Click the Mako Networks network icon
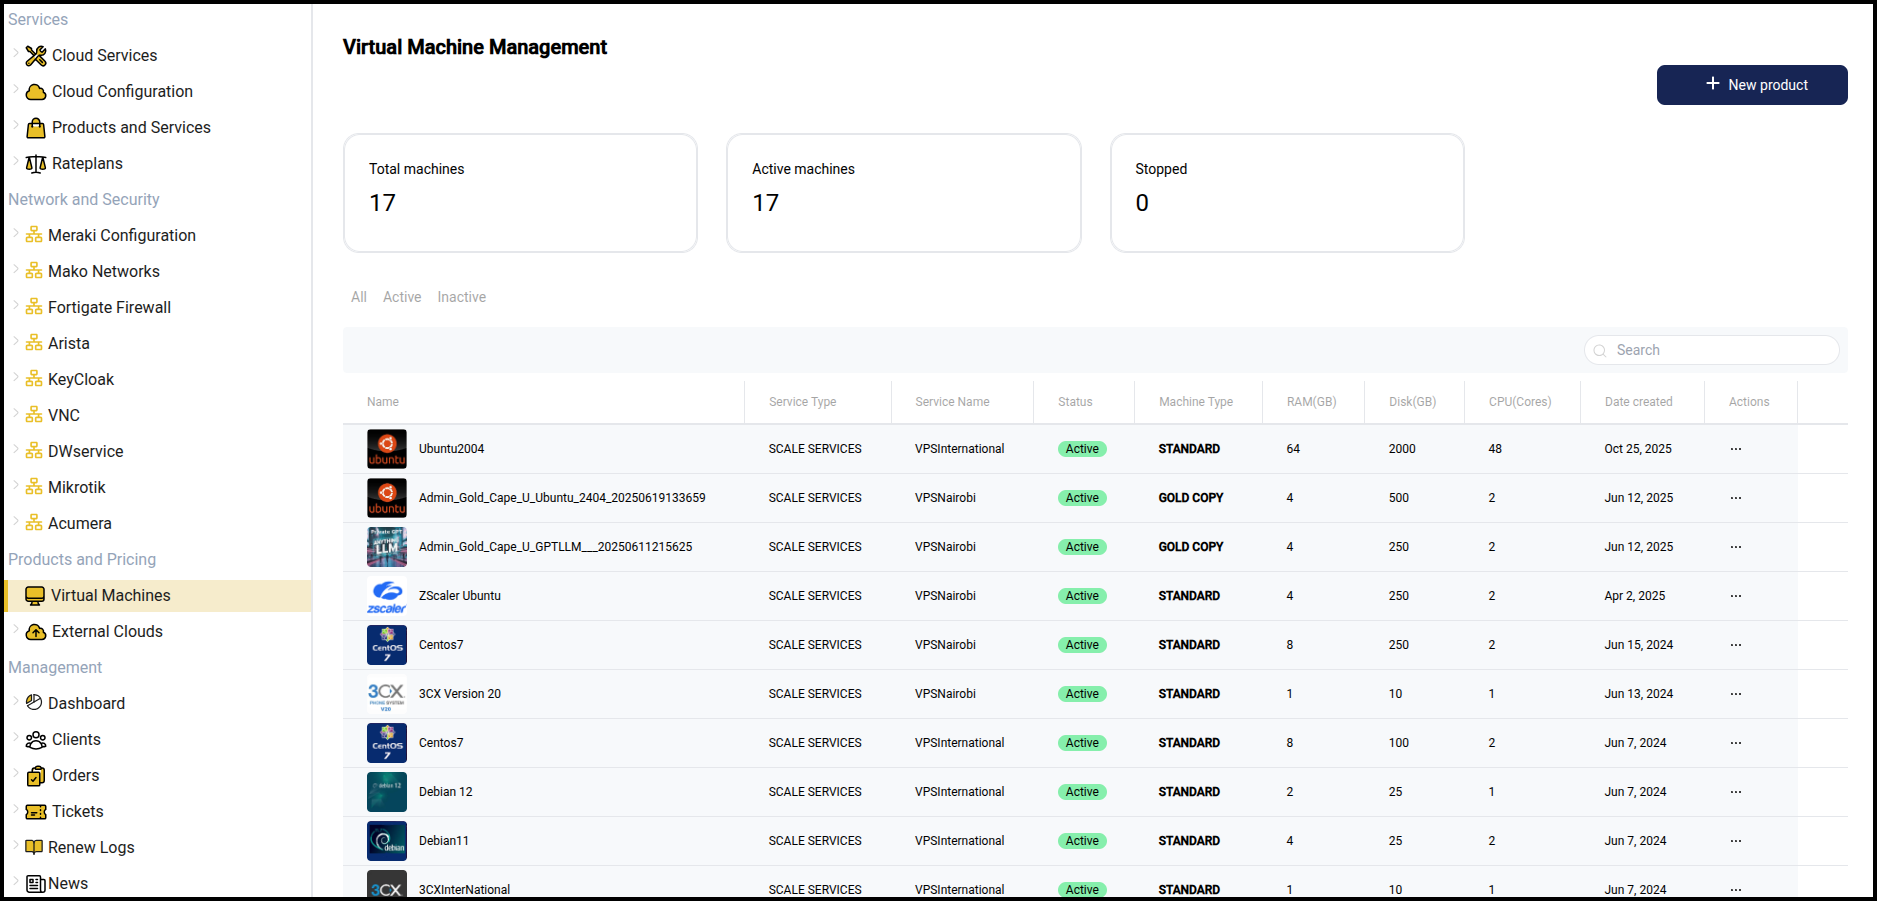The image size is (1877, 901). pyautogui.click(x=34, y=272)
